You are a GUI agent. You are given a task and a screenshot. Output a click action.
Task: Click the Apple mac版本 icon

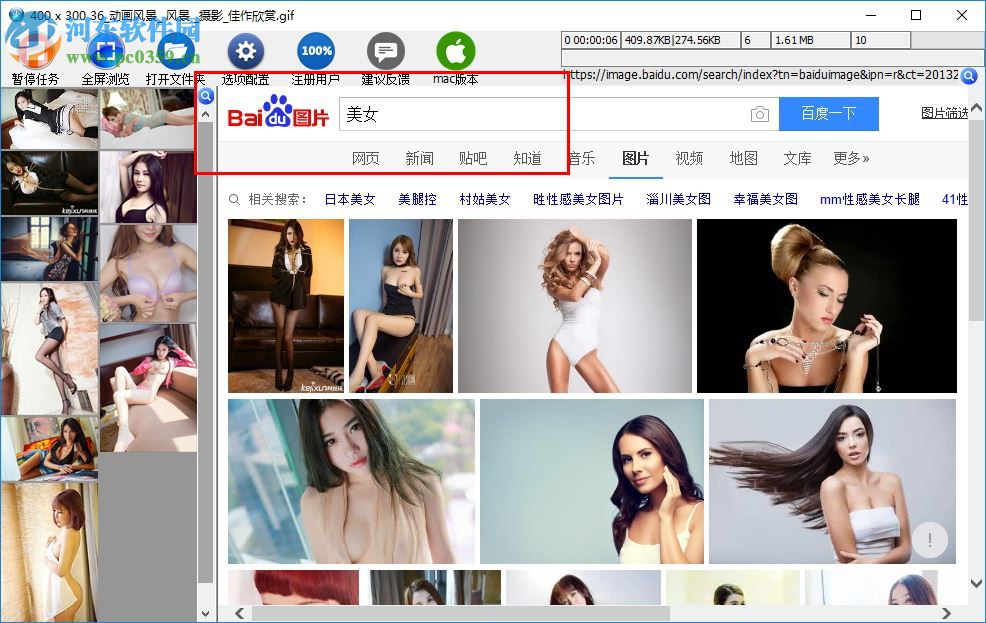(456, 50)
